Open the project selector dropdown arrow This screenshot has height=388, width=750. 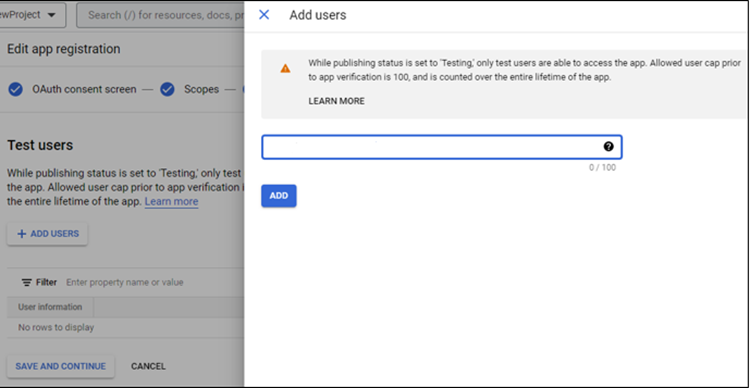coord(51,15)
